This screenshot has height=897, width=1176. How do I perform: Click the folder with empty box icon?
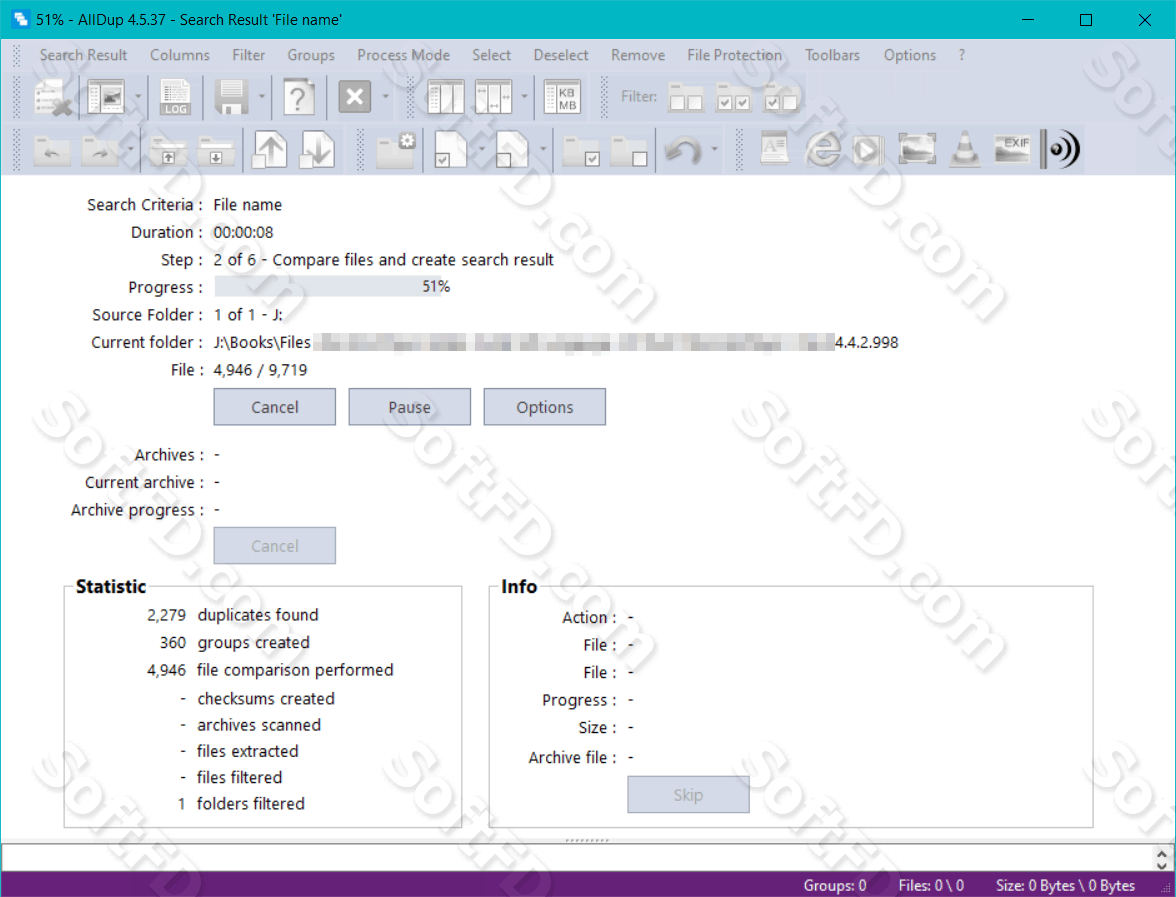pos(628,152)
